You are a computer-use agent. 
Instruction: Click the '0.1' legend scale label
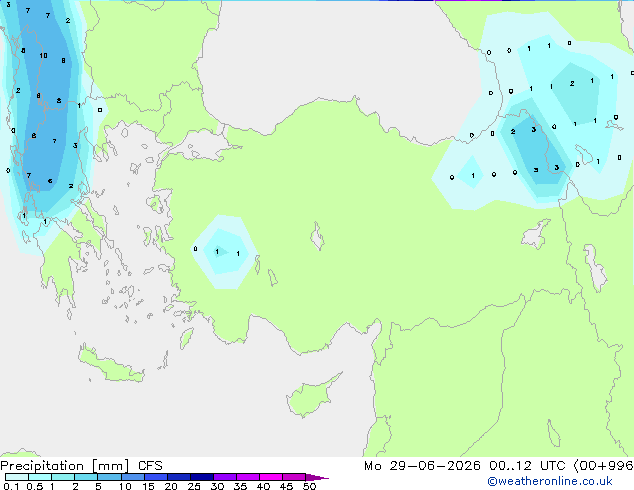11,486
